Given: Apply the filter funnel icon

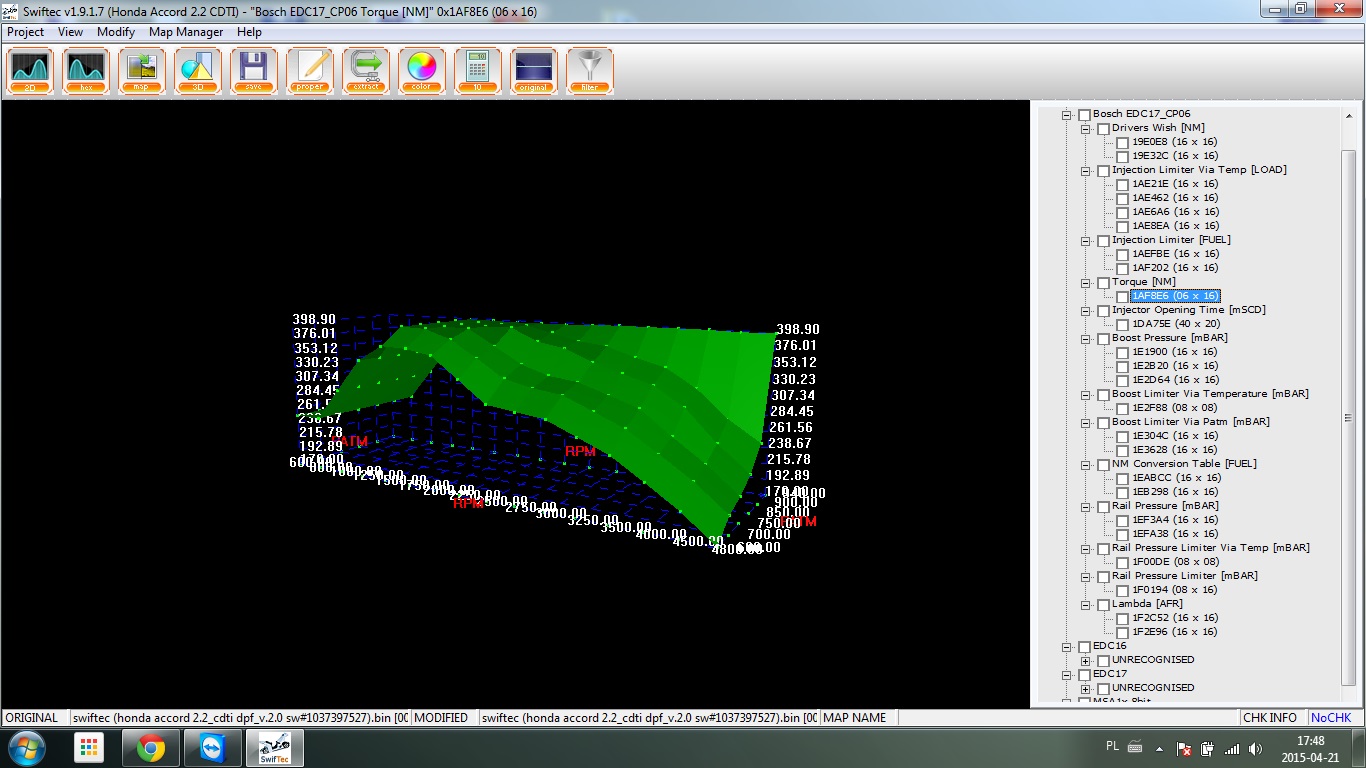Looking at the screenshot, I should point(590,71).
